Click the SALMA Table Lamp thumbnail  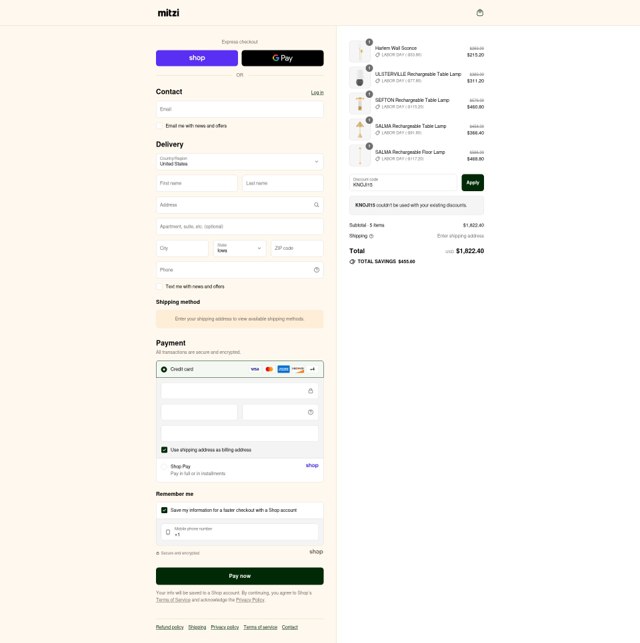(x=360, y=129)
